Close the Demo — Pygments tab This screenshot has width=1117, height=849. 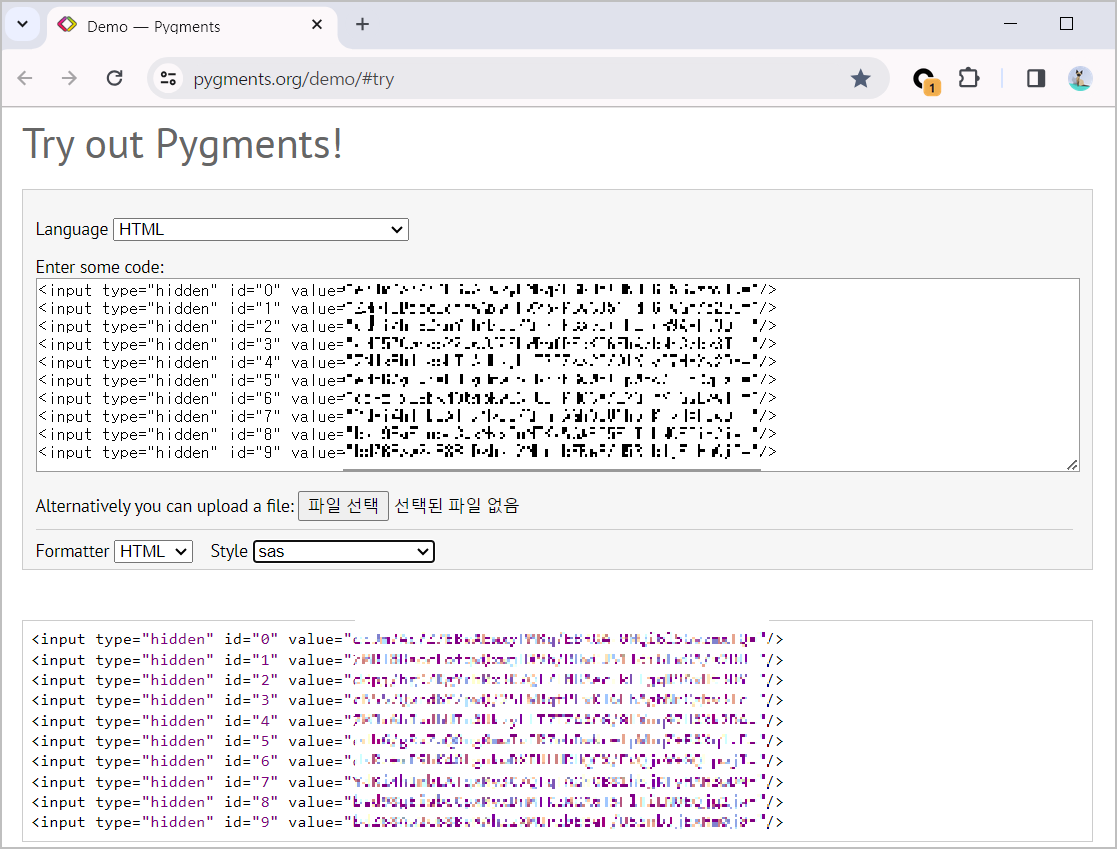[317, 25]
